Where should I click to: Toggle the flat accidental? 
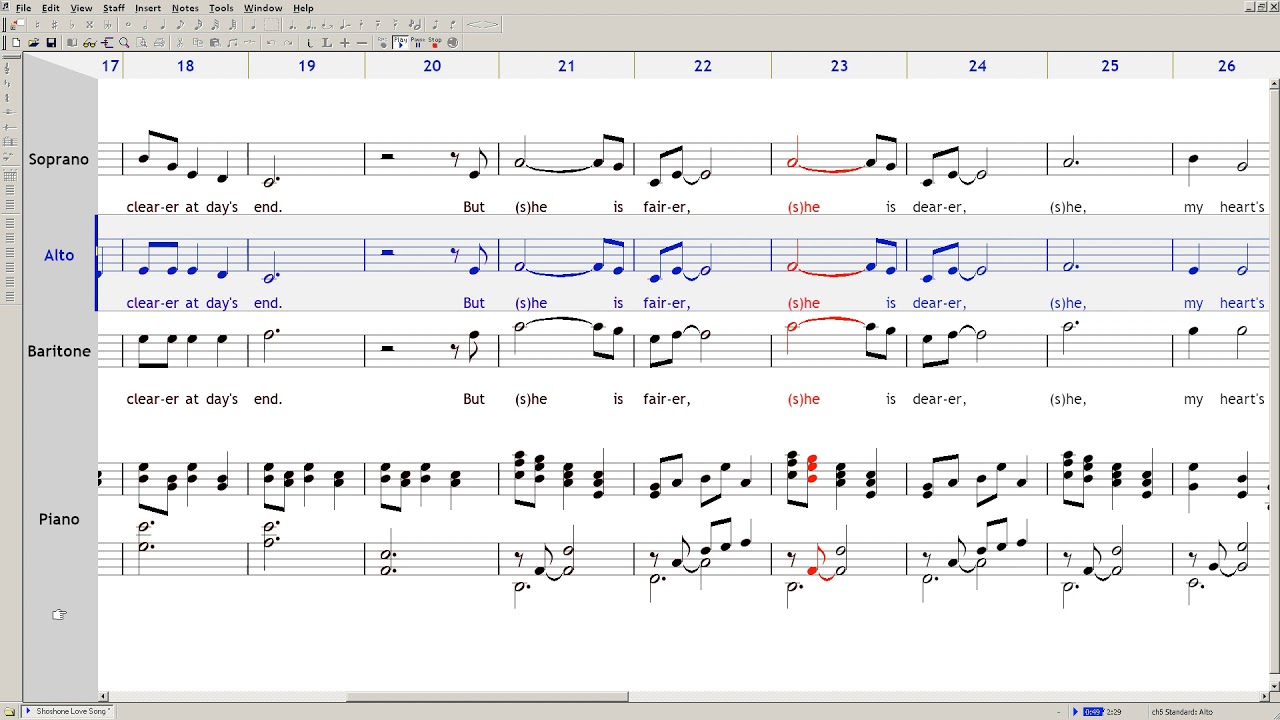coord(72,24)
